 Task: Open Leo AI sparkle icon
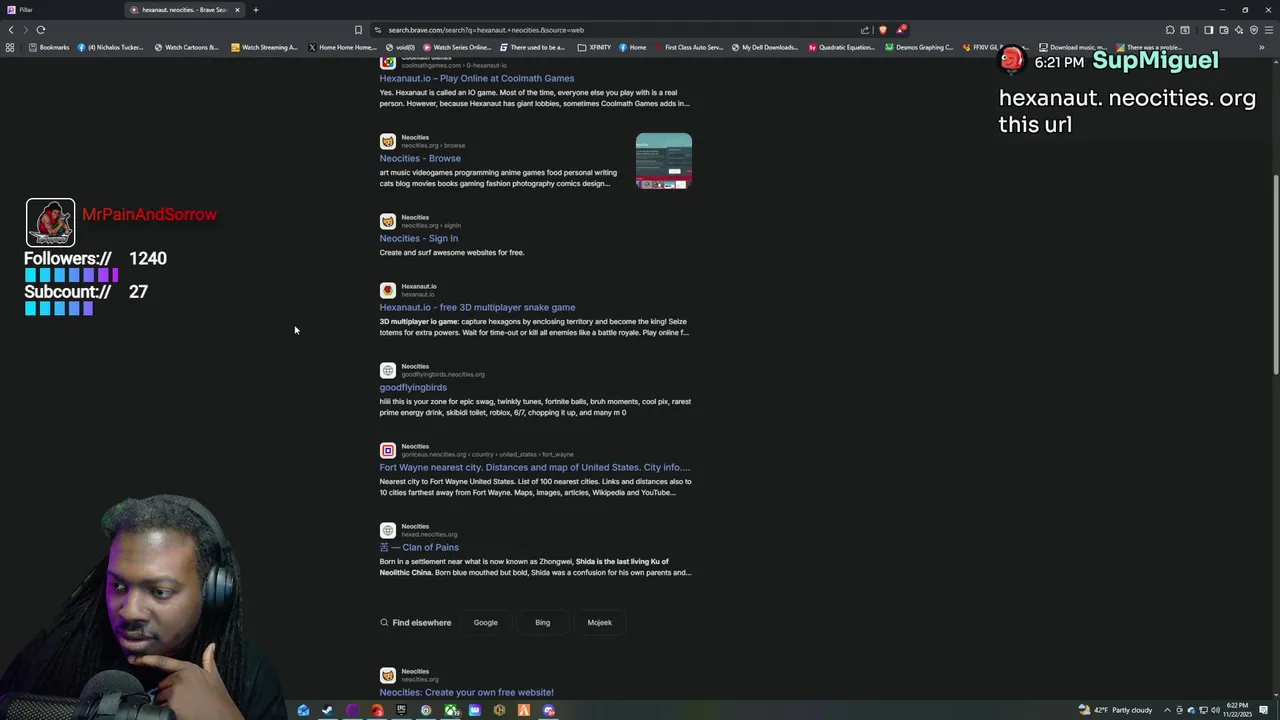point(1238,30)
